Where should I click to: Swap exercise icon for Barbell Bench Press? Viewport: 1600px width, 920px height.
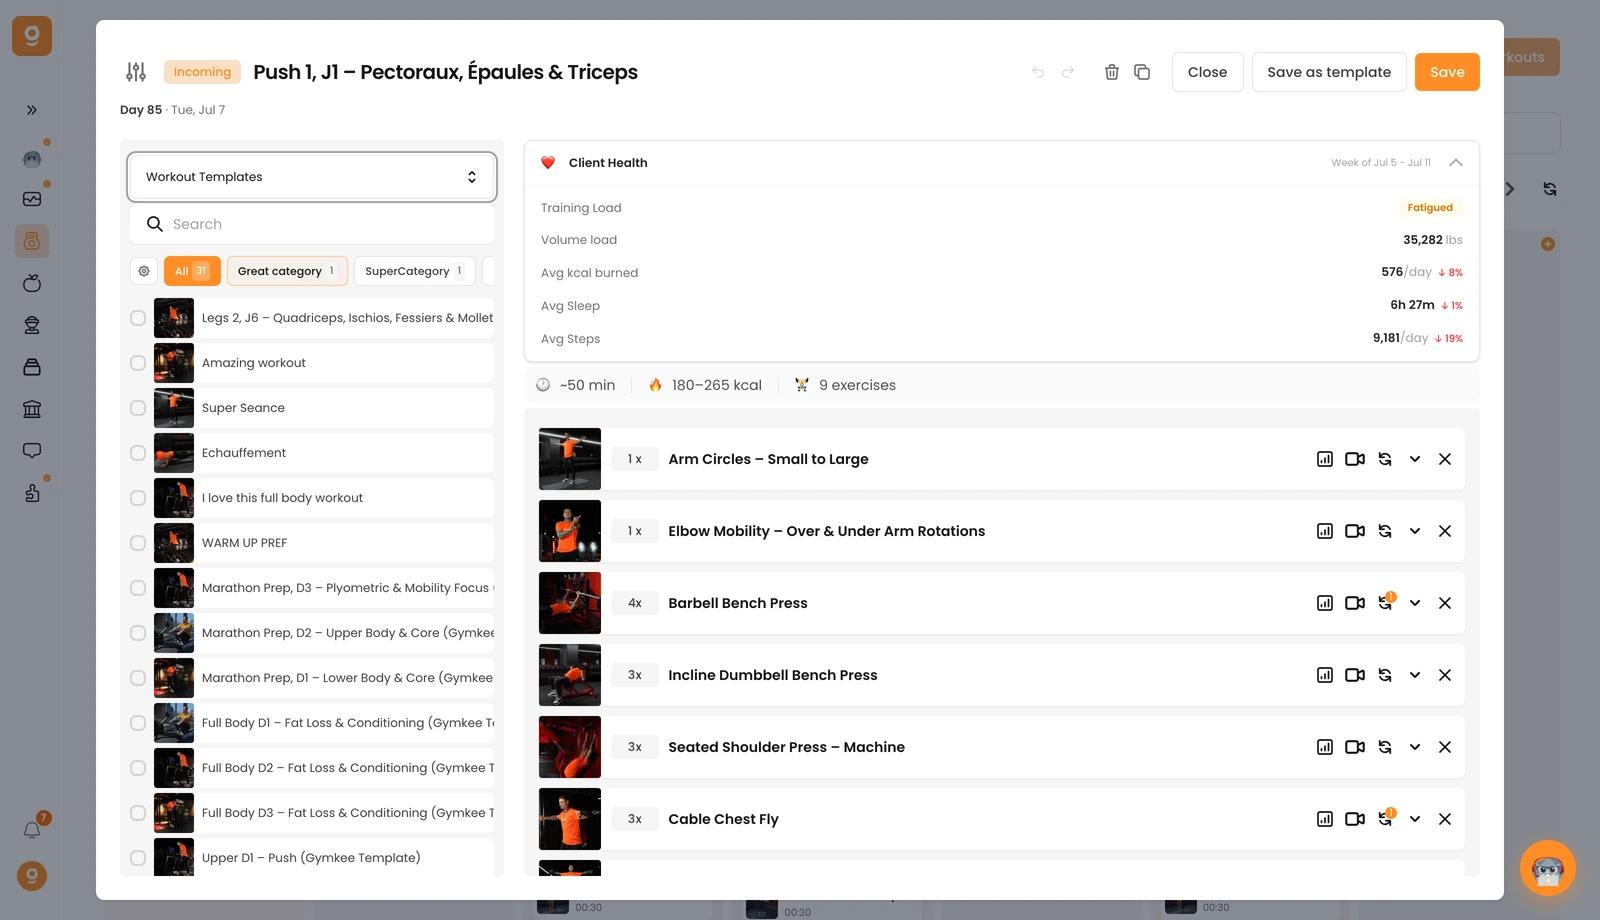(1385, 603)
